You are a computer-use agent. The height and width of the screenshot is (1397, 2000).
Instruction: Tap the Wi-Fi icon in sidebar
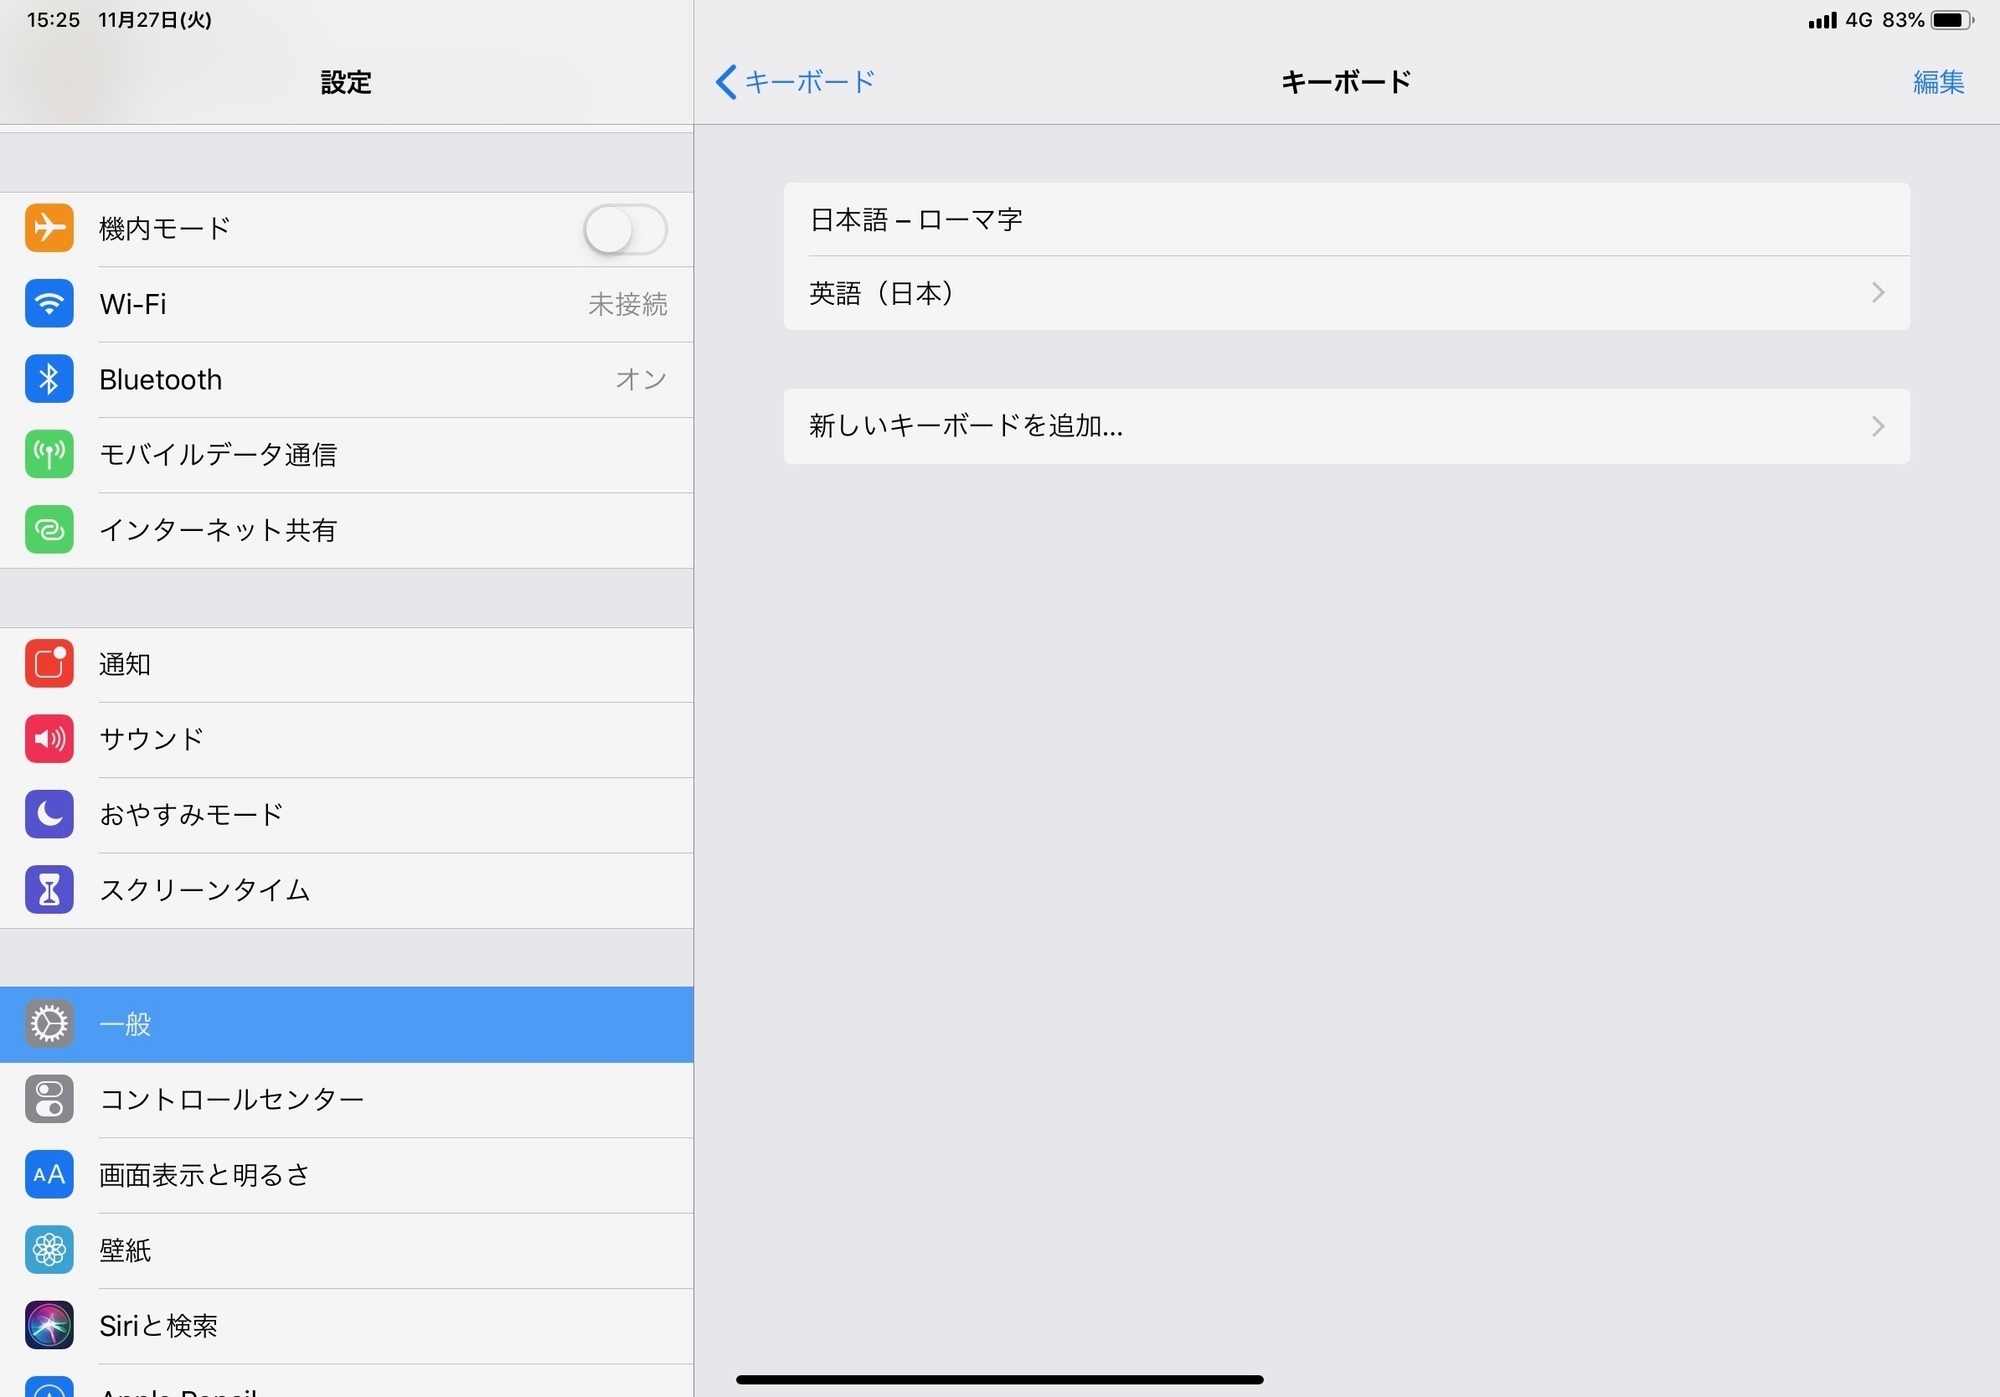(x=49, y=303)
